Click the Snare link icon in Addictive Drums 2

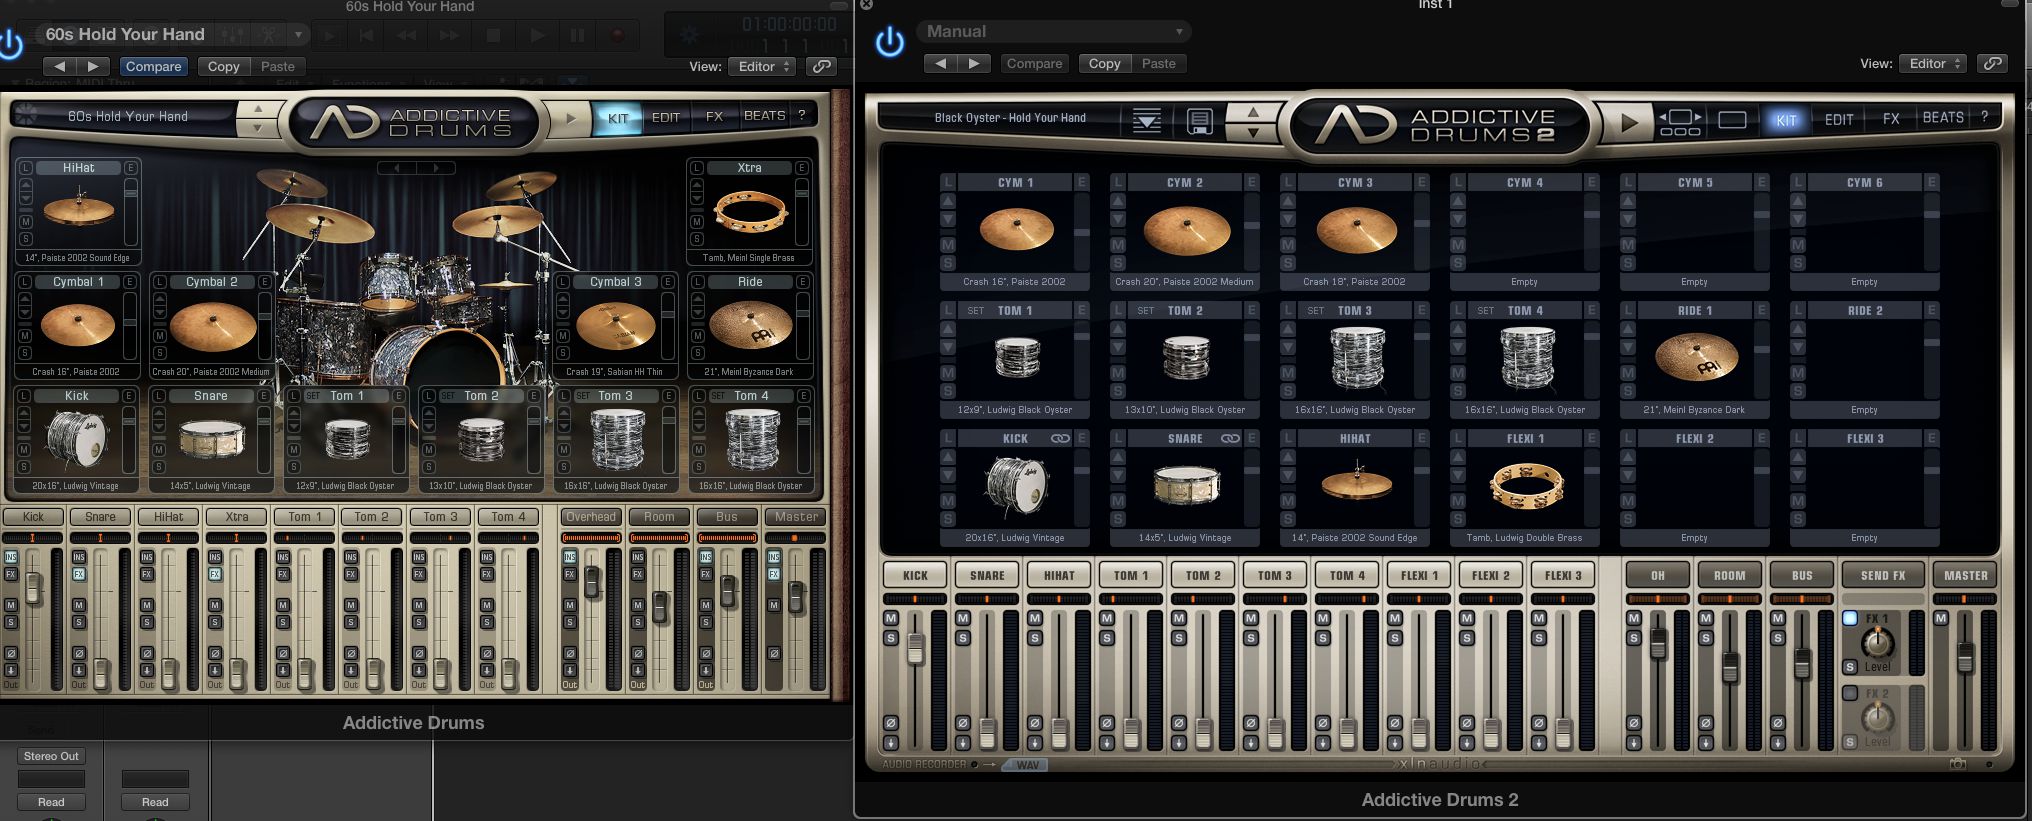click(x=1230, y=438)
